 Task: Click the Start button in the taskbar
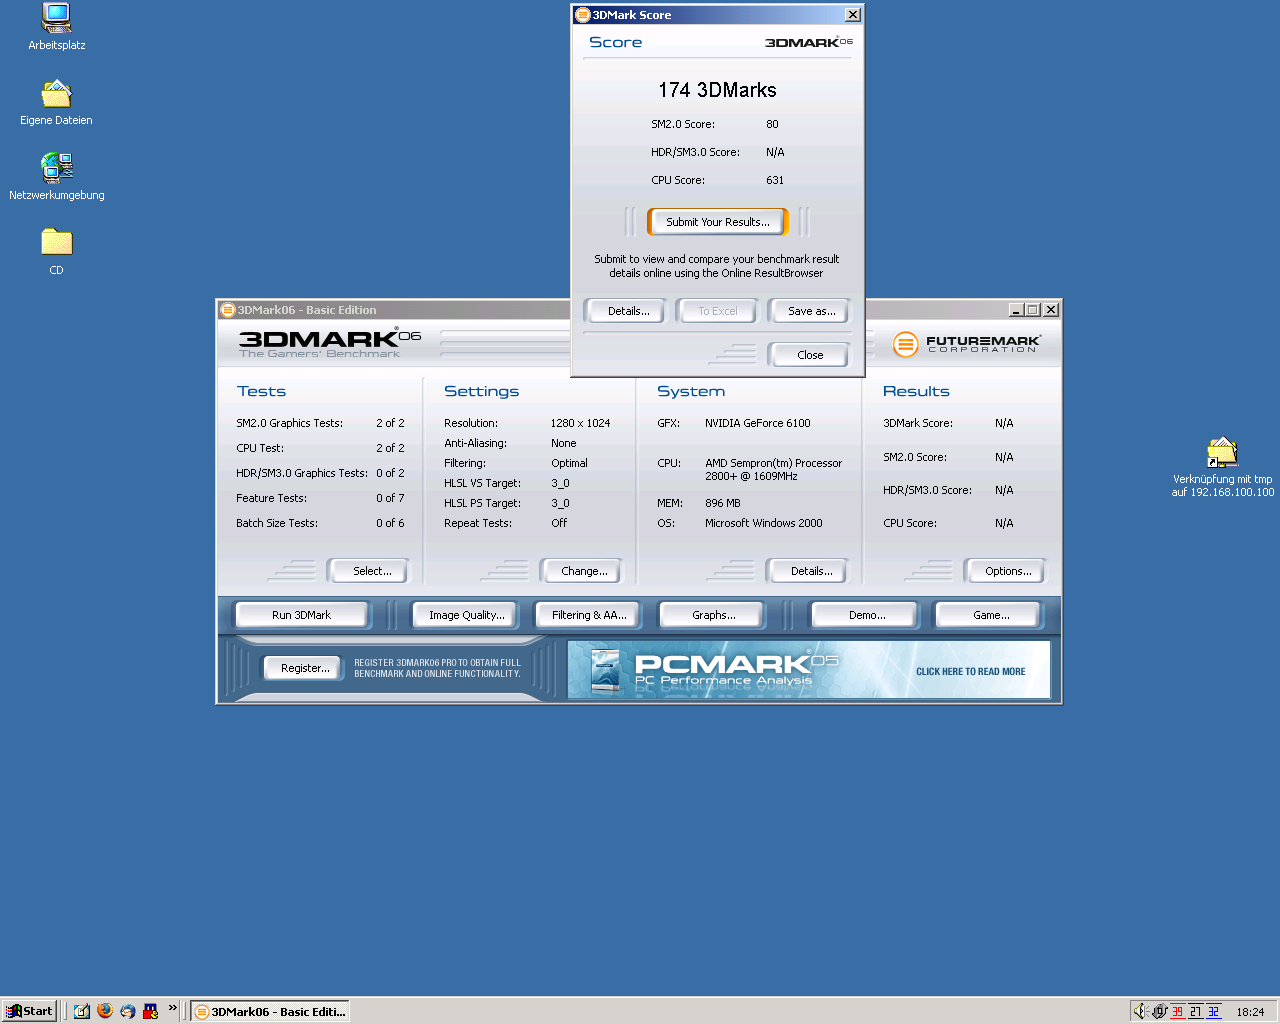pos(28,1011)
